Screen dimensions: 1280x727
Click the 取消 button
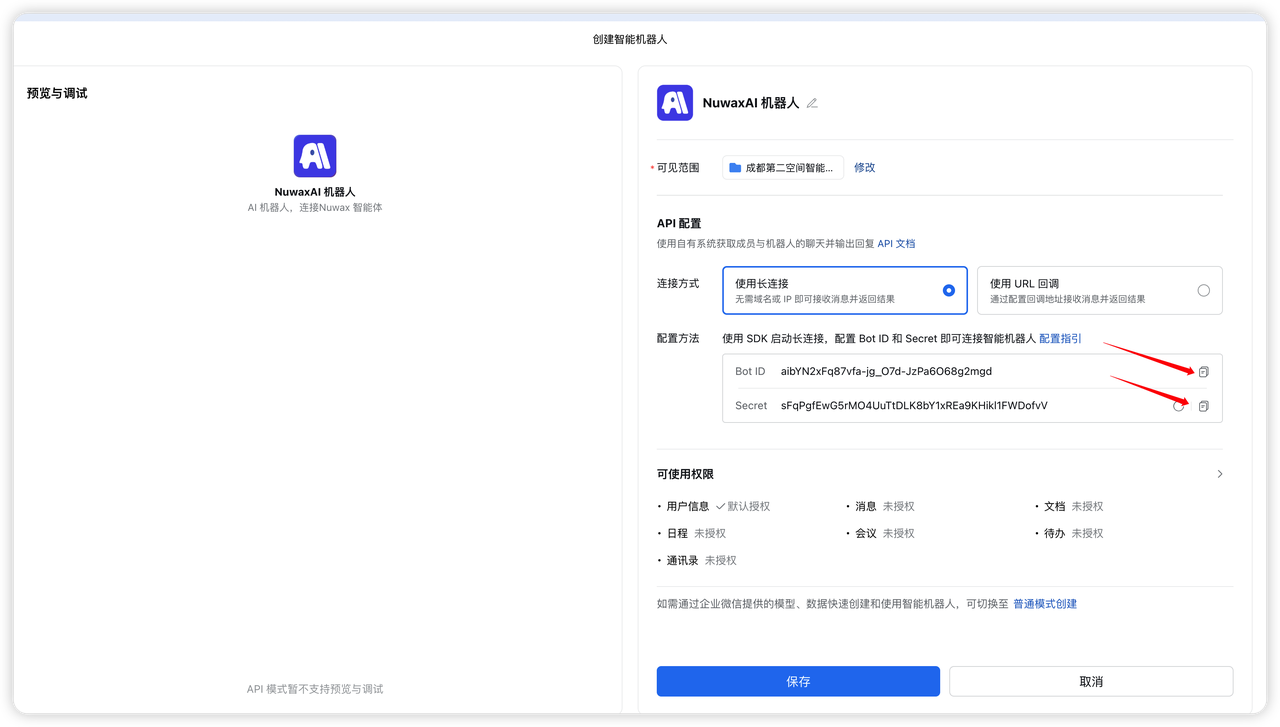click(1091, 681)
